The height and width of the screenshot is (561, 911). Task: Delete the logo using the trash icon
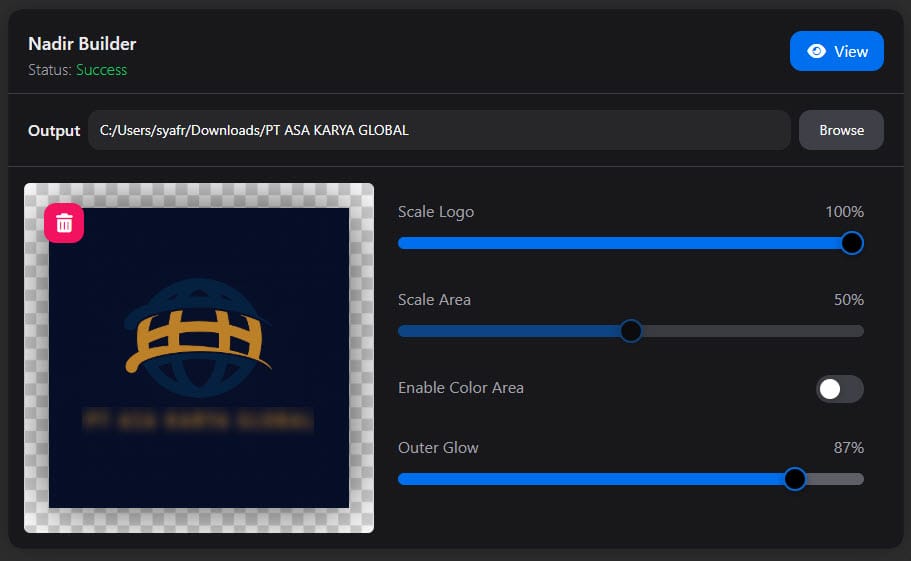pos(64,223)
